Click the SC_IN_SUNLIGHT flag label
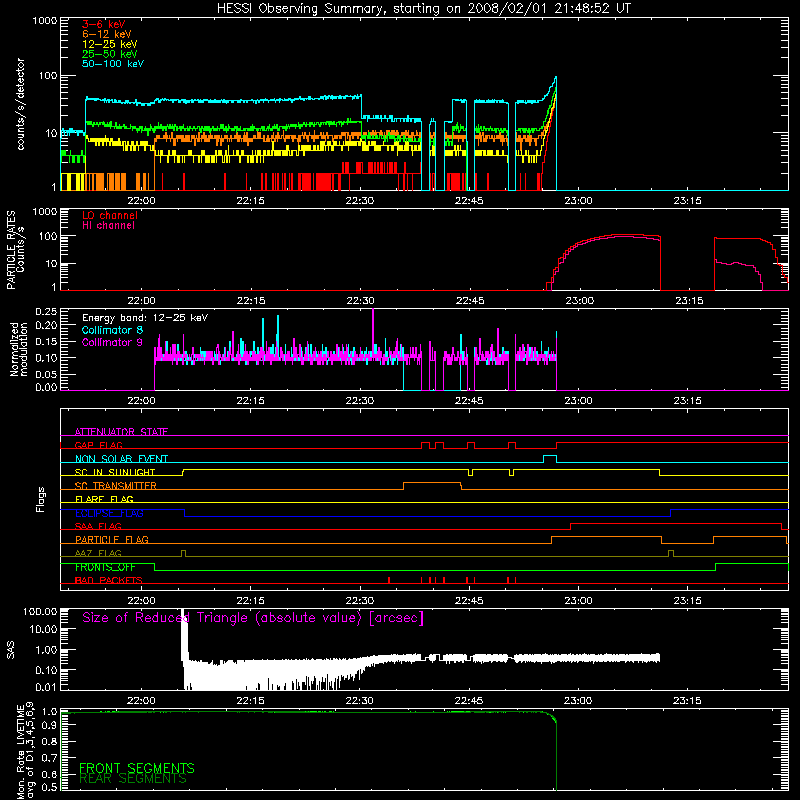This screenshot has height=800, width=800. pos(115,472)
